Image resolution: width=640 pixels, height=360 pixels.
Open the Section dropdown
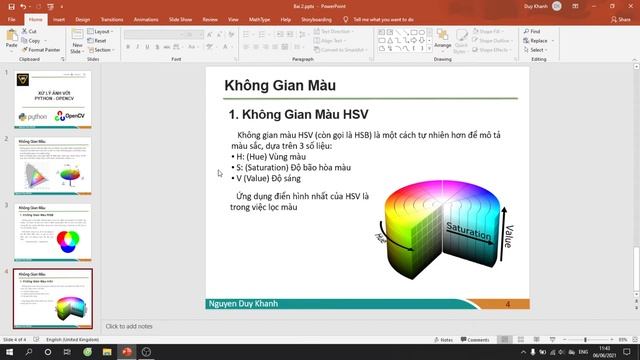coord(101,50)
